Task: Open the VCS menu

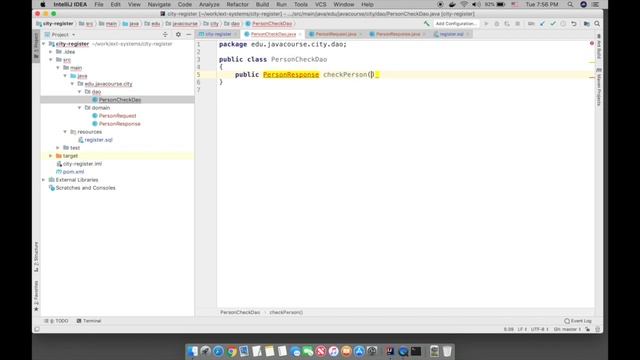Action: point(320,4)
